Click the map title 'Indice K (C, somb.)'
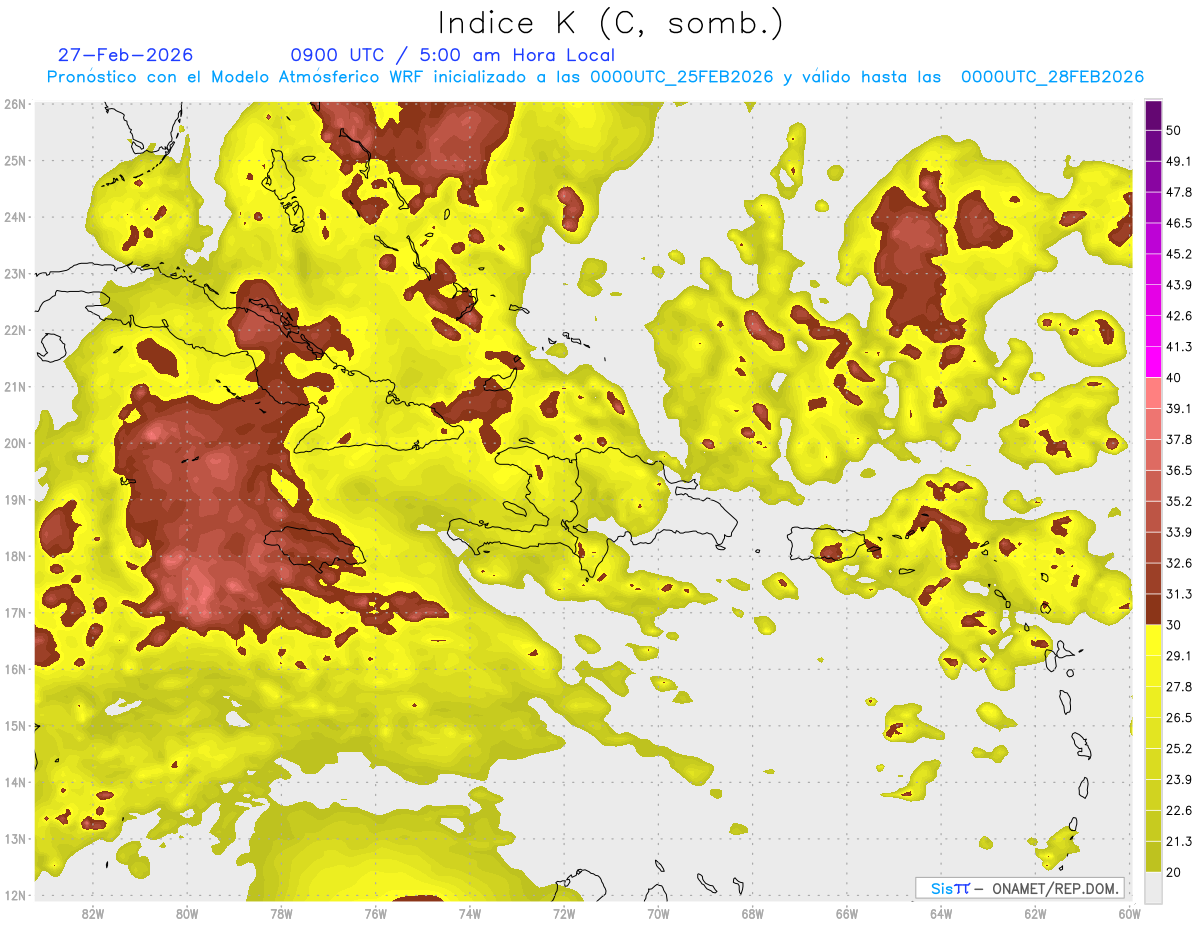The width and height of the screenshot is (1200, 927). click(x=611, y=24)
